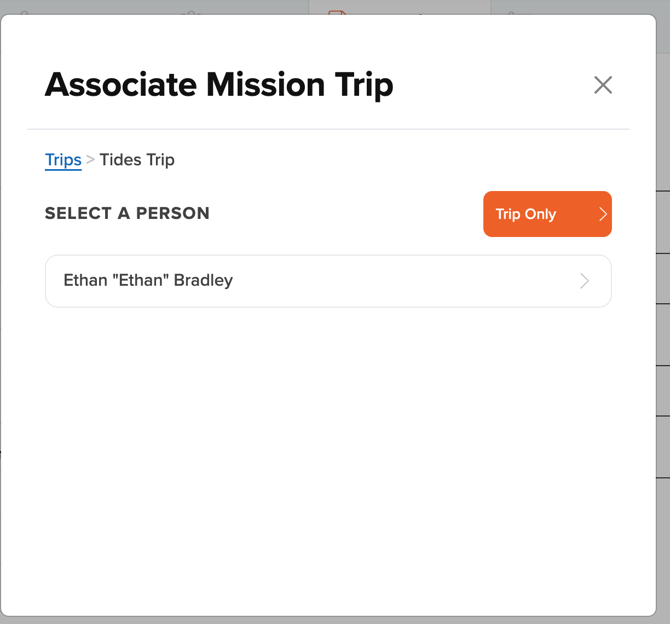Image resolution: width=670 pixels, height=624 pixels.
Task: Click the divider line under the title
Action: [x=328, y=129]
